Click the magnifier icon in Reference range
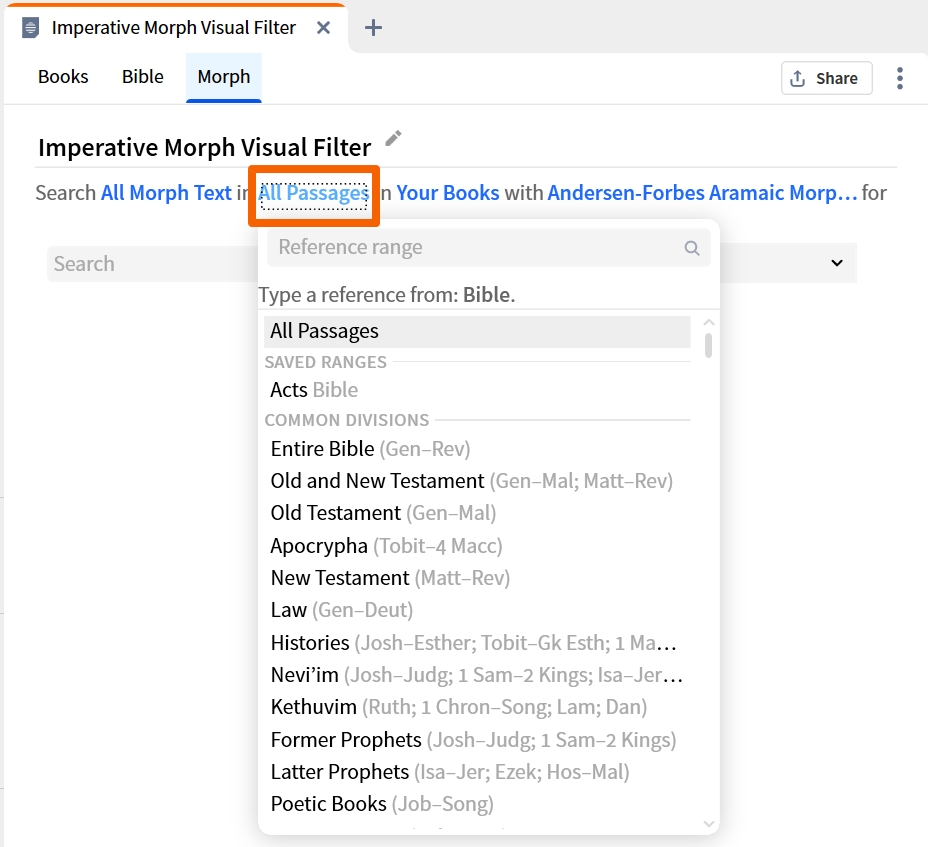Viewport: 928px width, 847px height. click(692, 248)
